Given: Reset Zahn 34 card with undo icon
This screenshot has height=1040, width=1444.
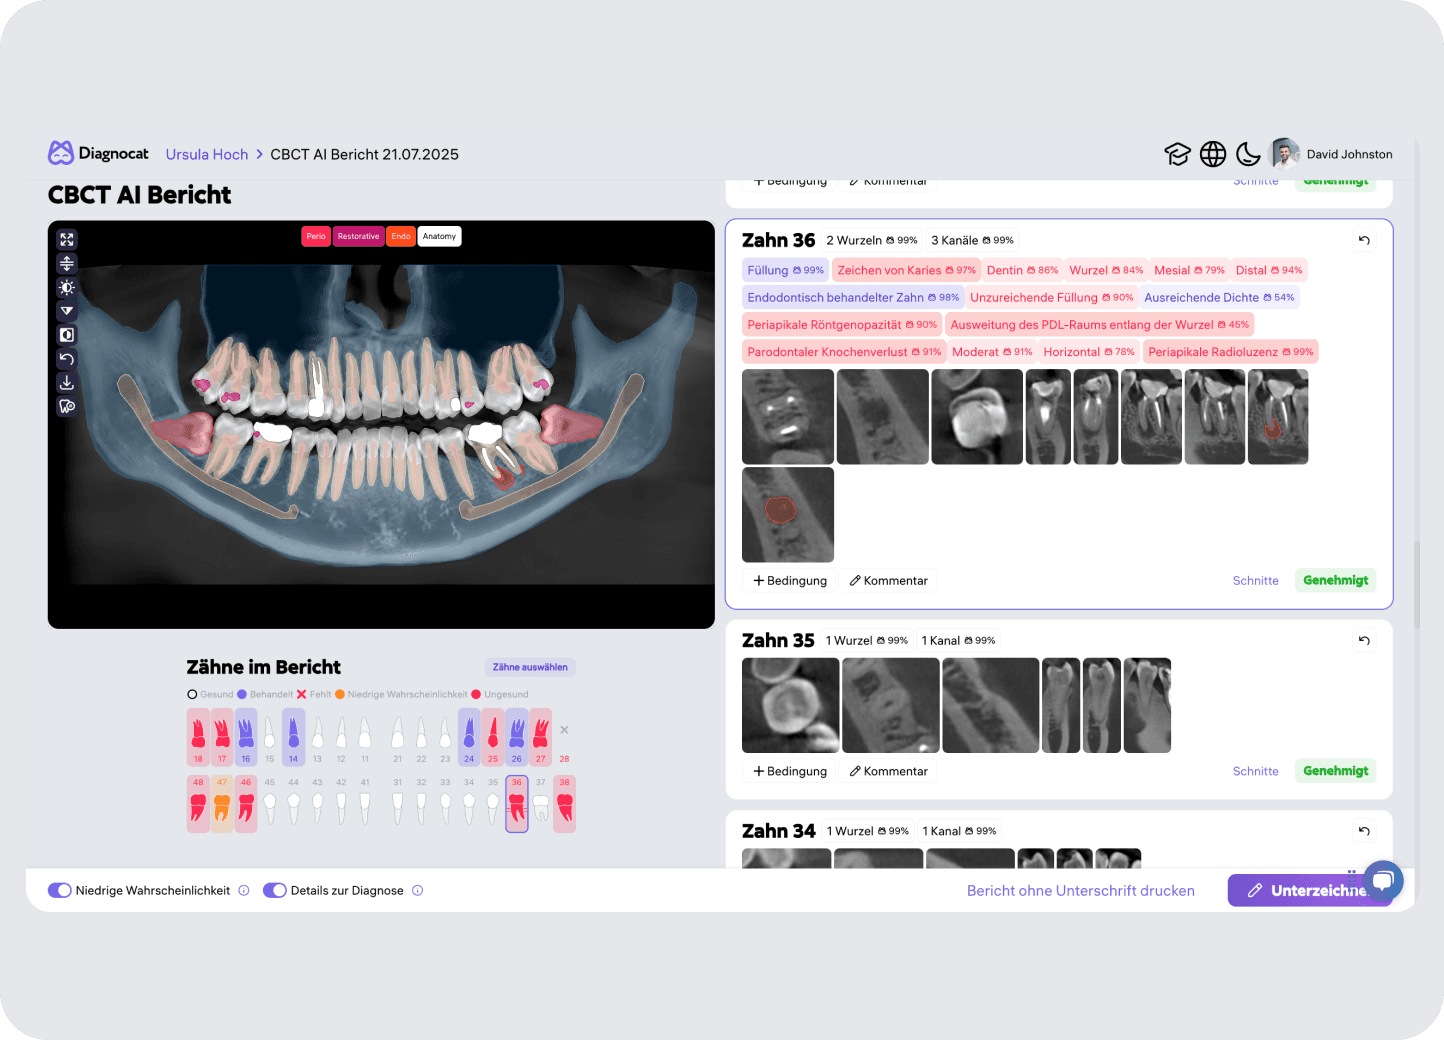Looking at the screenshot, I should (1364, 831).
